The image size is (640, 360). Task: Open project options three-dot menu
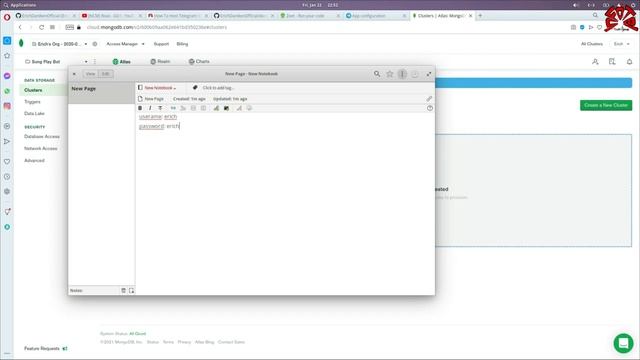click(x=95, y=62)
